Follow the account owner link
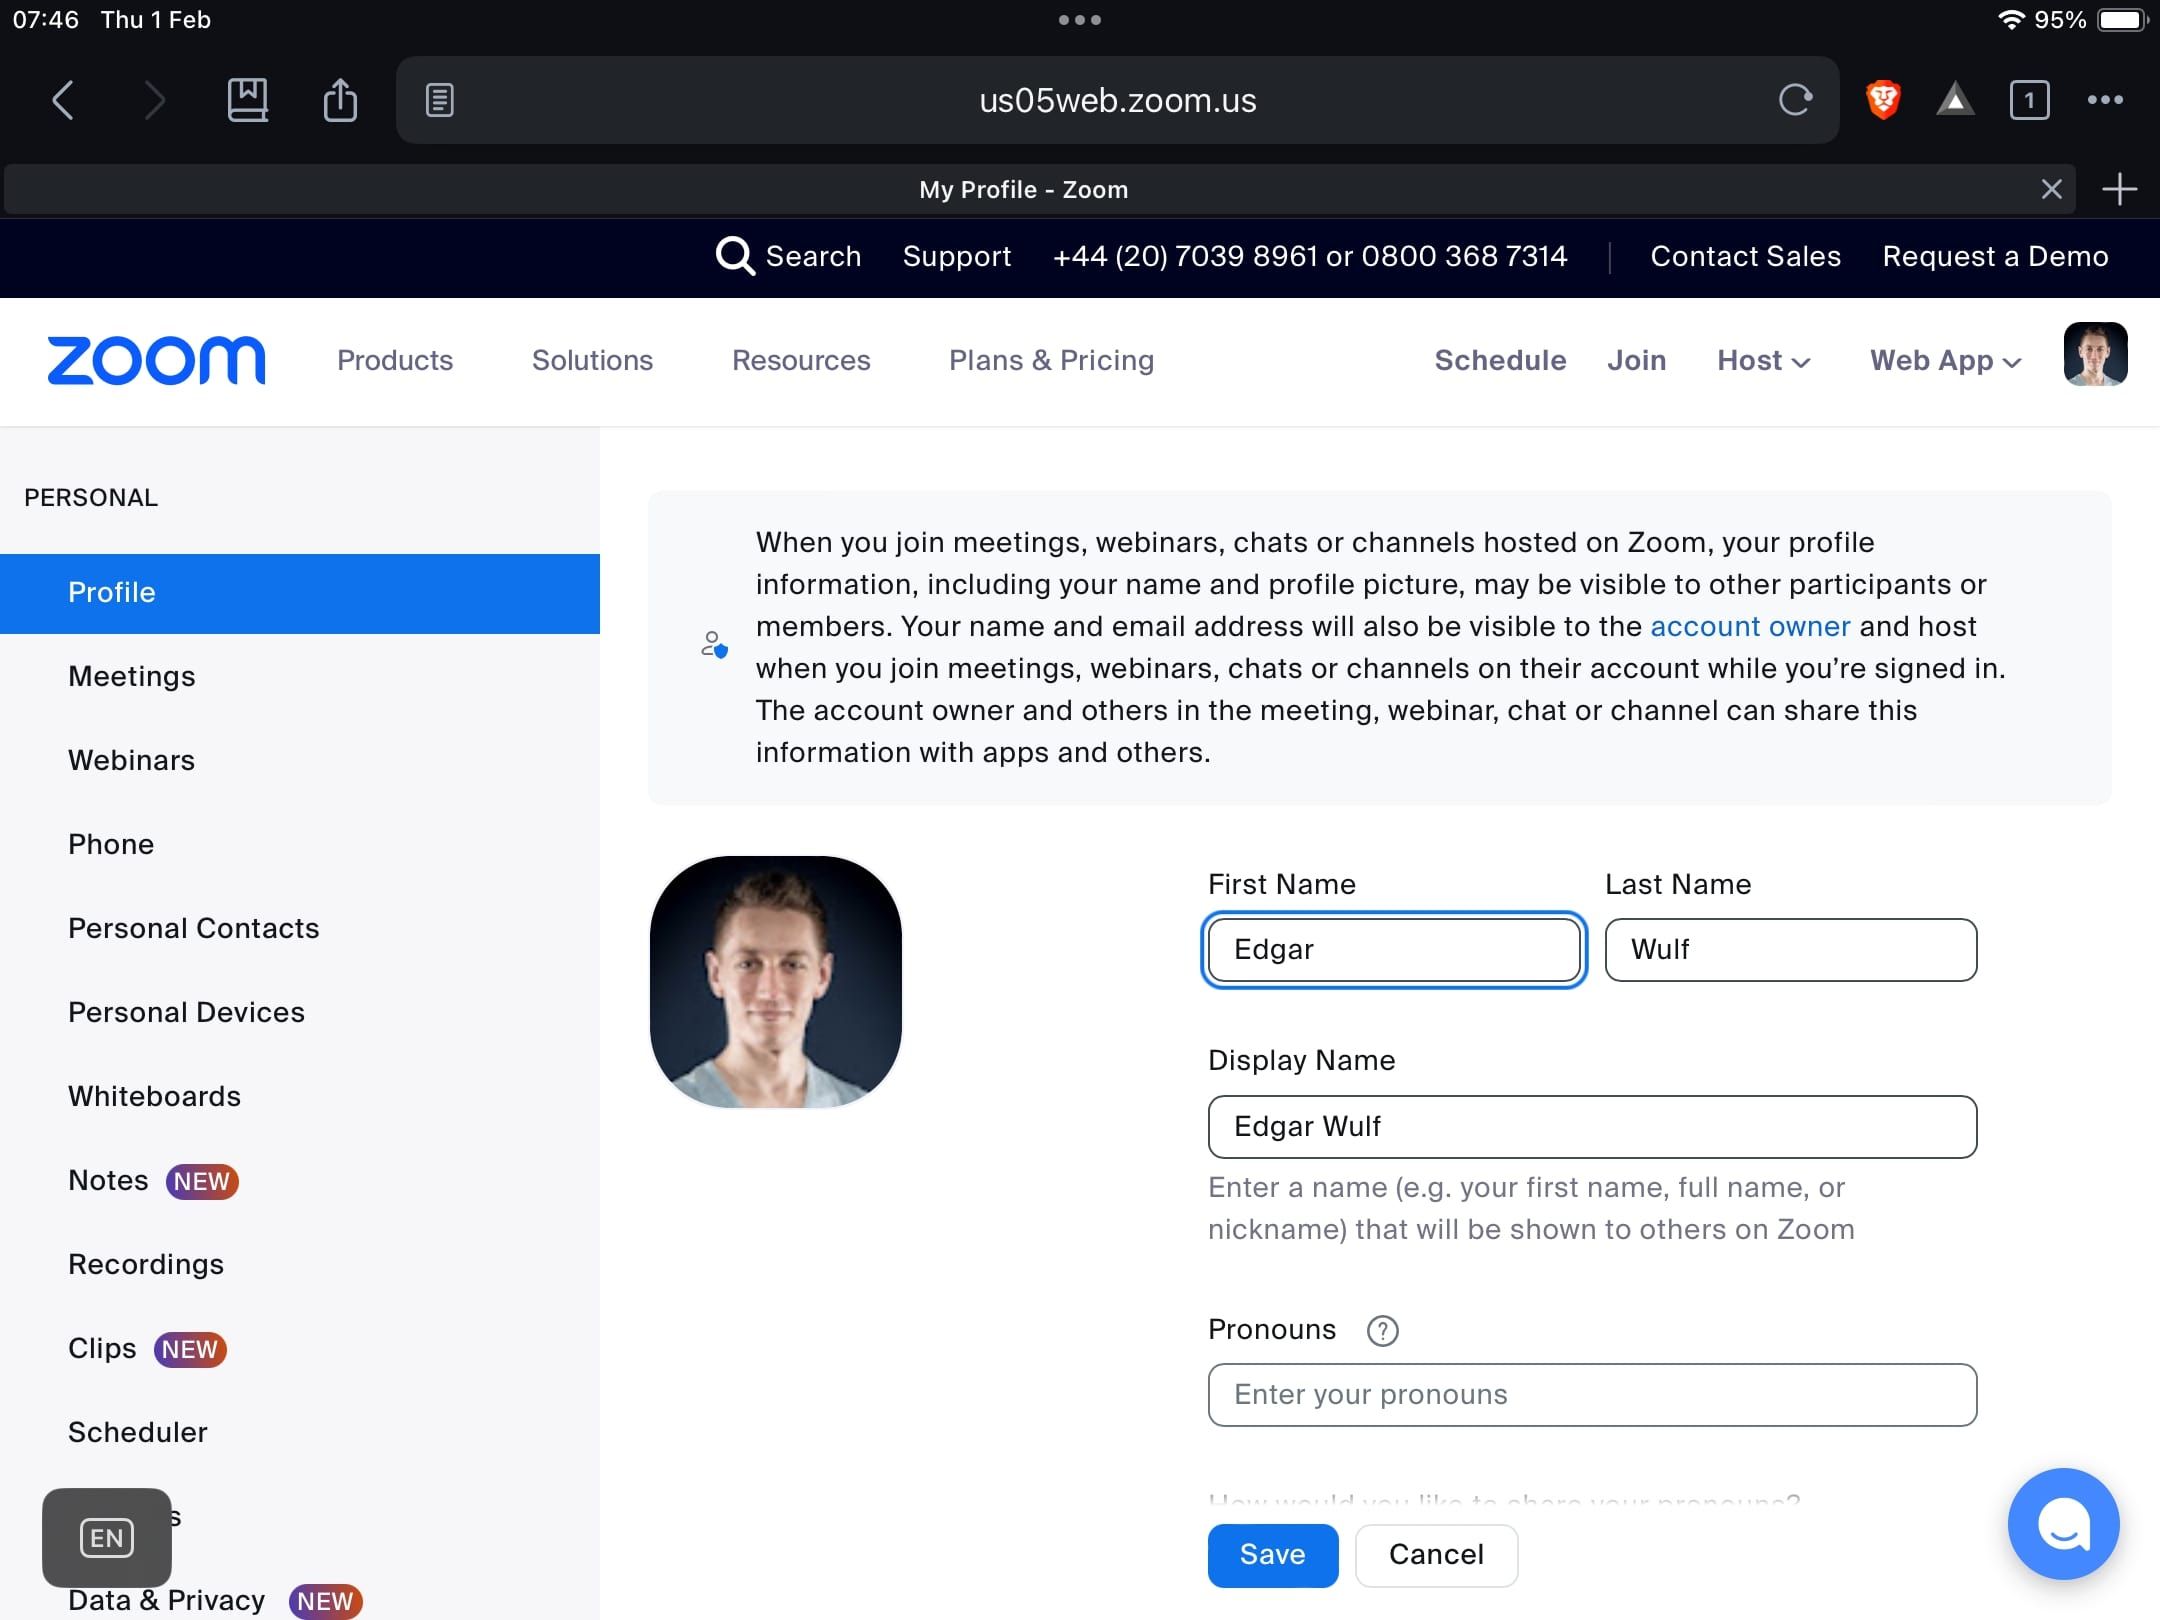 [x=1750, y=626]
